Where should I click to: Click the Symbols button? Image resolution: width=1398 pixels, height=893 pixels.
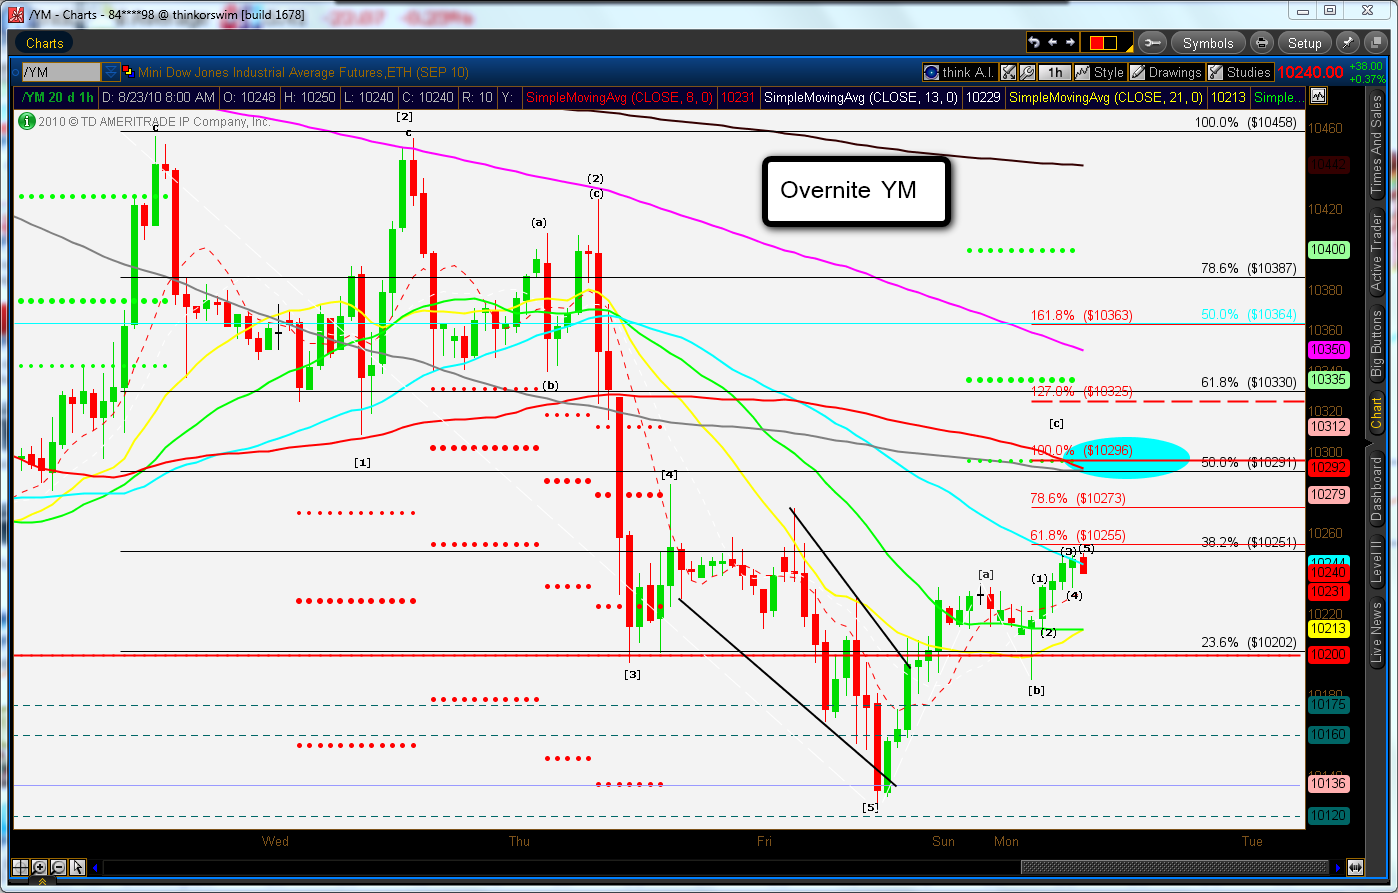[1207, 43]
